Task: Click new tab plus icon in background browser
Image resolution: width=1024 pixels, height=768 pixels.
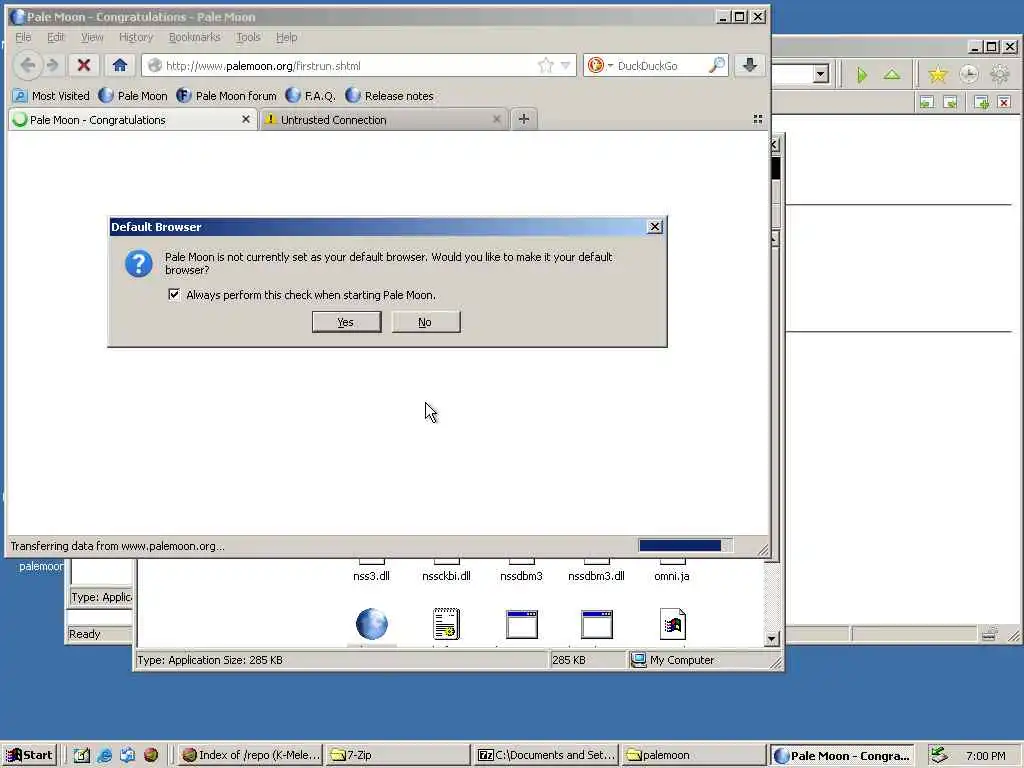Action: coord(981,102)
